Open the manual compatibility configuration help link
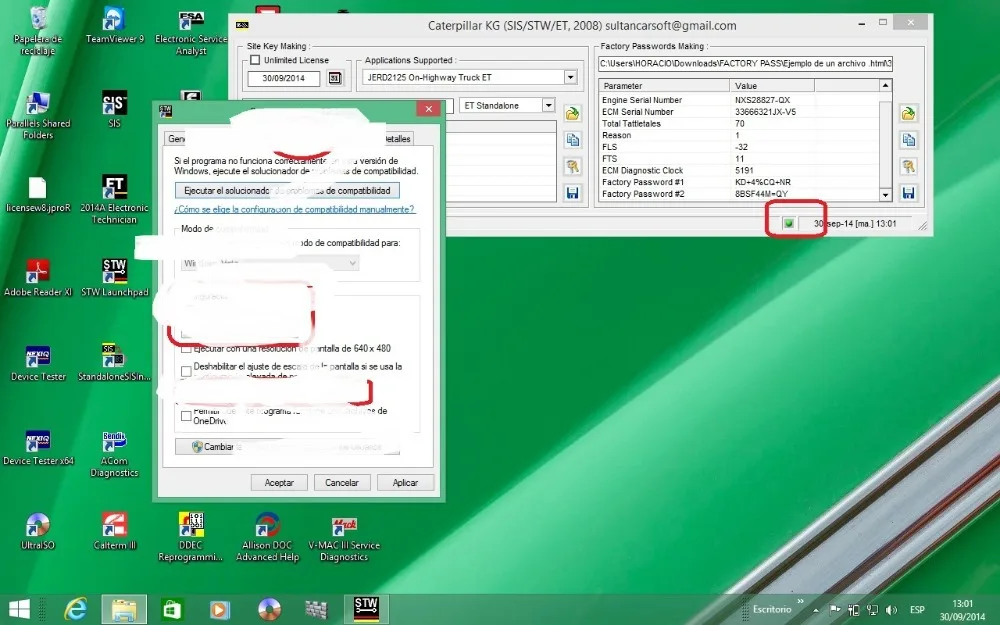 pyautogui.click(x=294, y=210)
